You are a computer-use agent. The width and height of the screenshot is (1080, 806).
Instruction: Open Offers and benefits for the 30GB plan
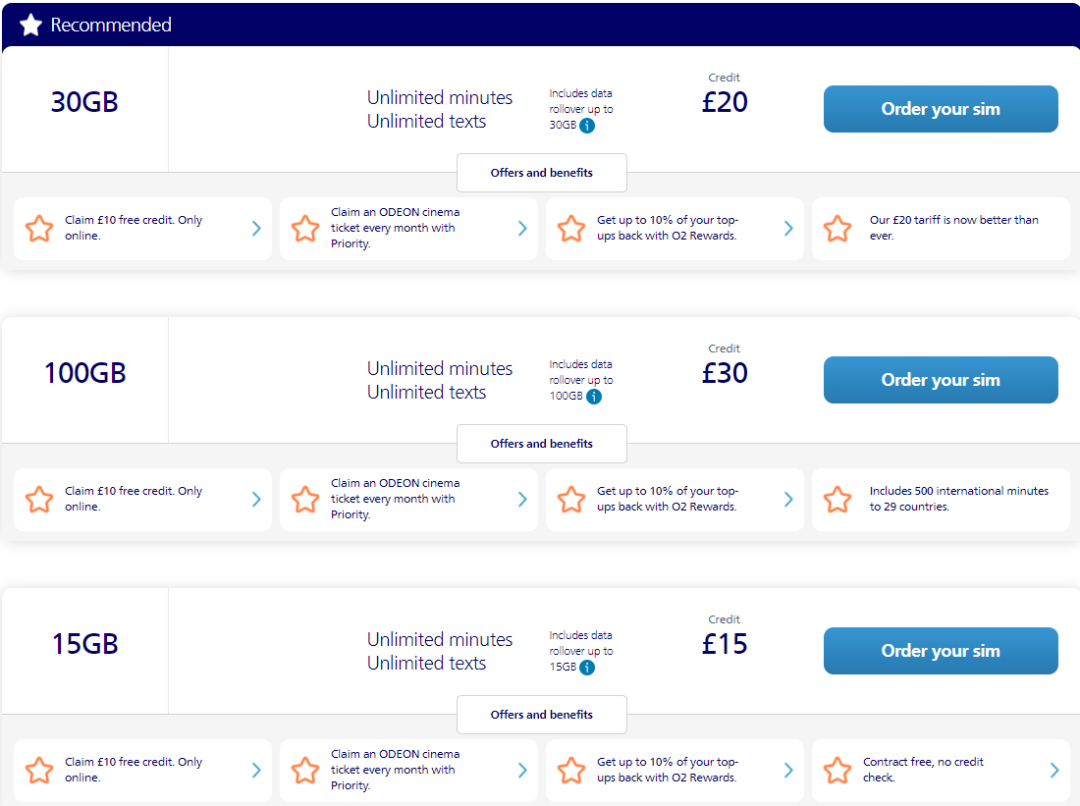541,173
